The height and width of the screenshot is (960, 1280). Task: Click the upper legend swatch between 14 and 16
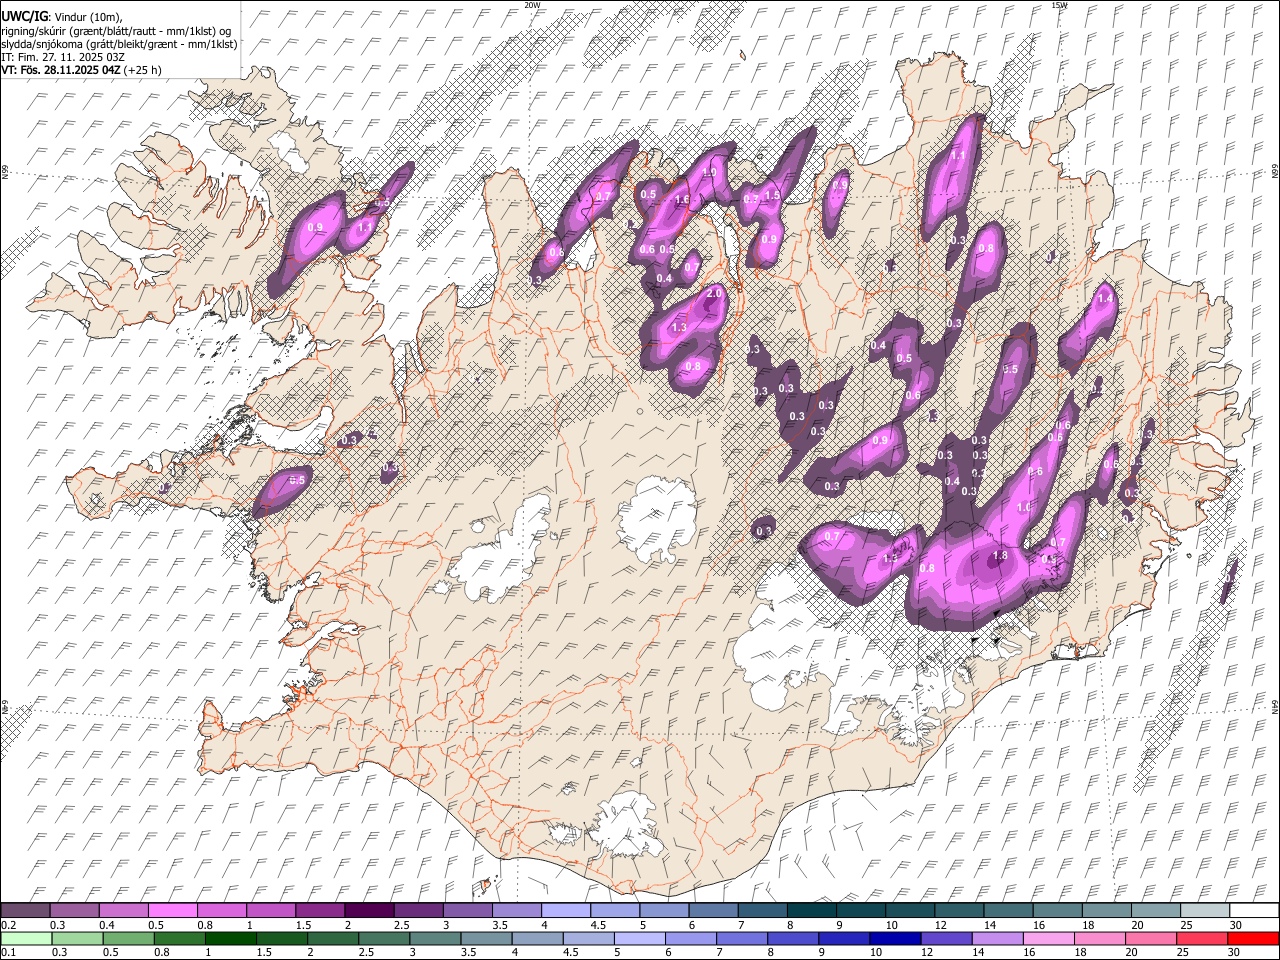(x=1008, y=910)
